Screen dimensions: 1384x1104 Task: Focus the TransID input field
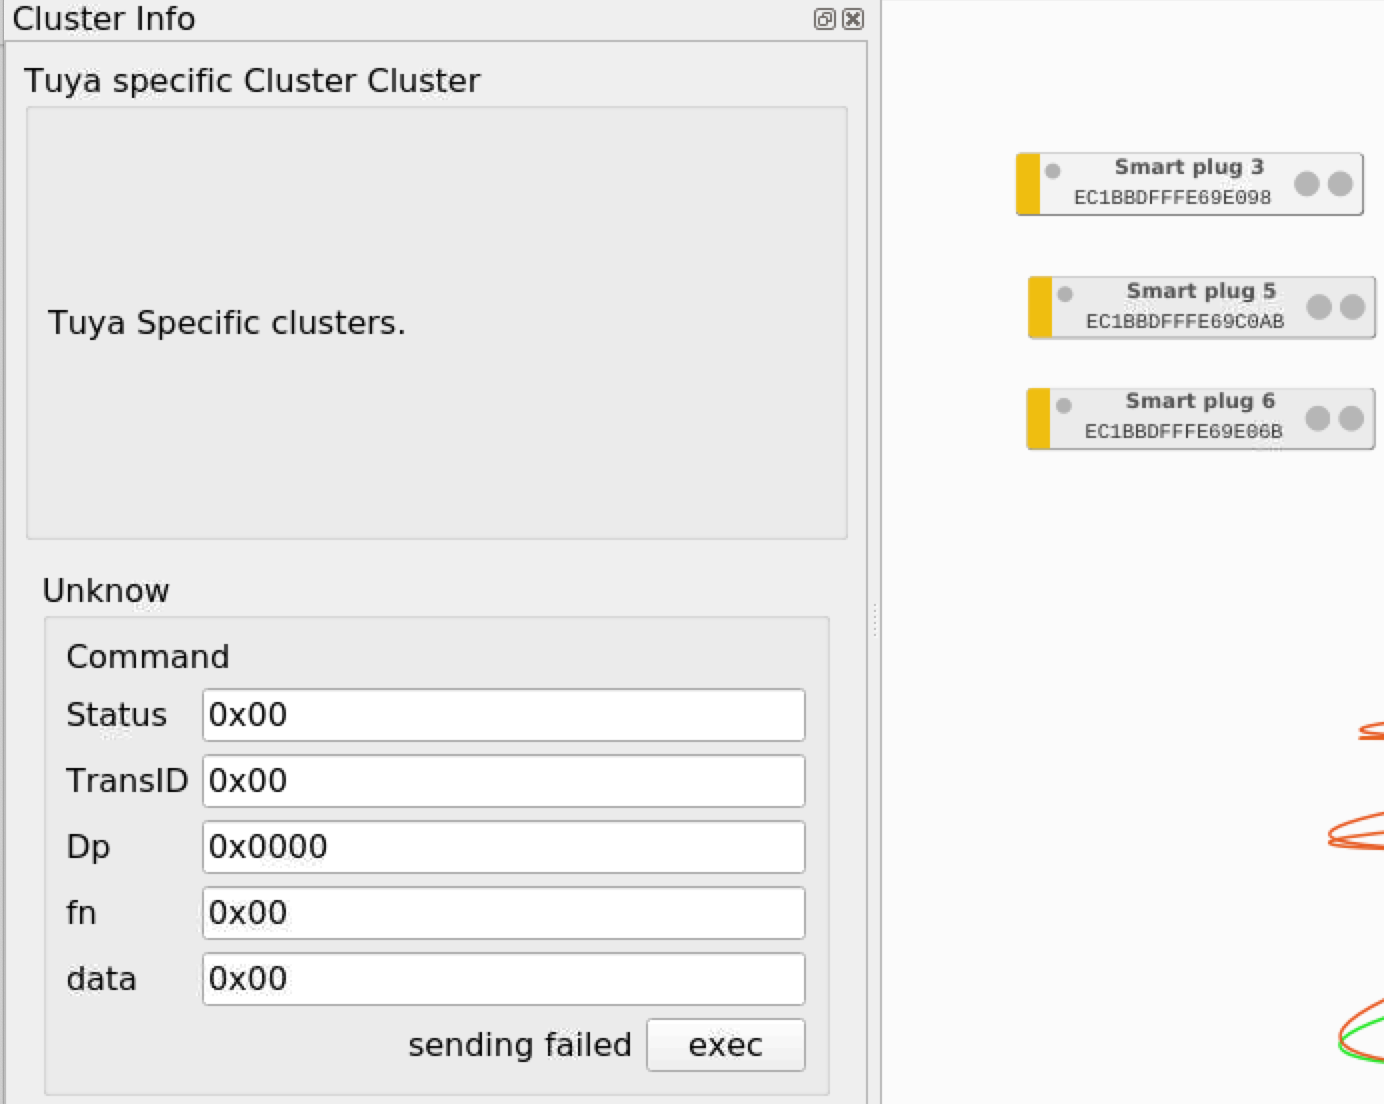coord(503,781)
